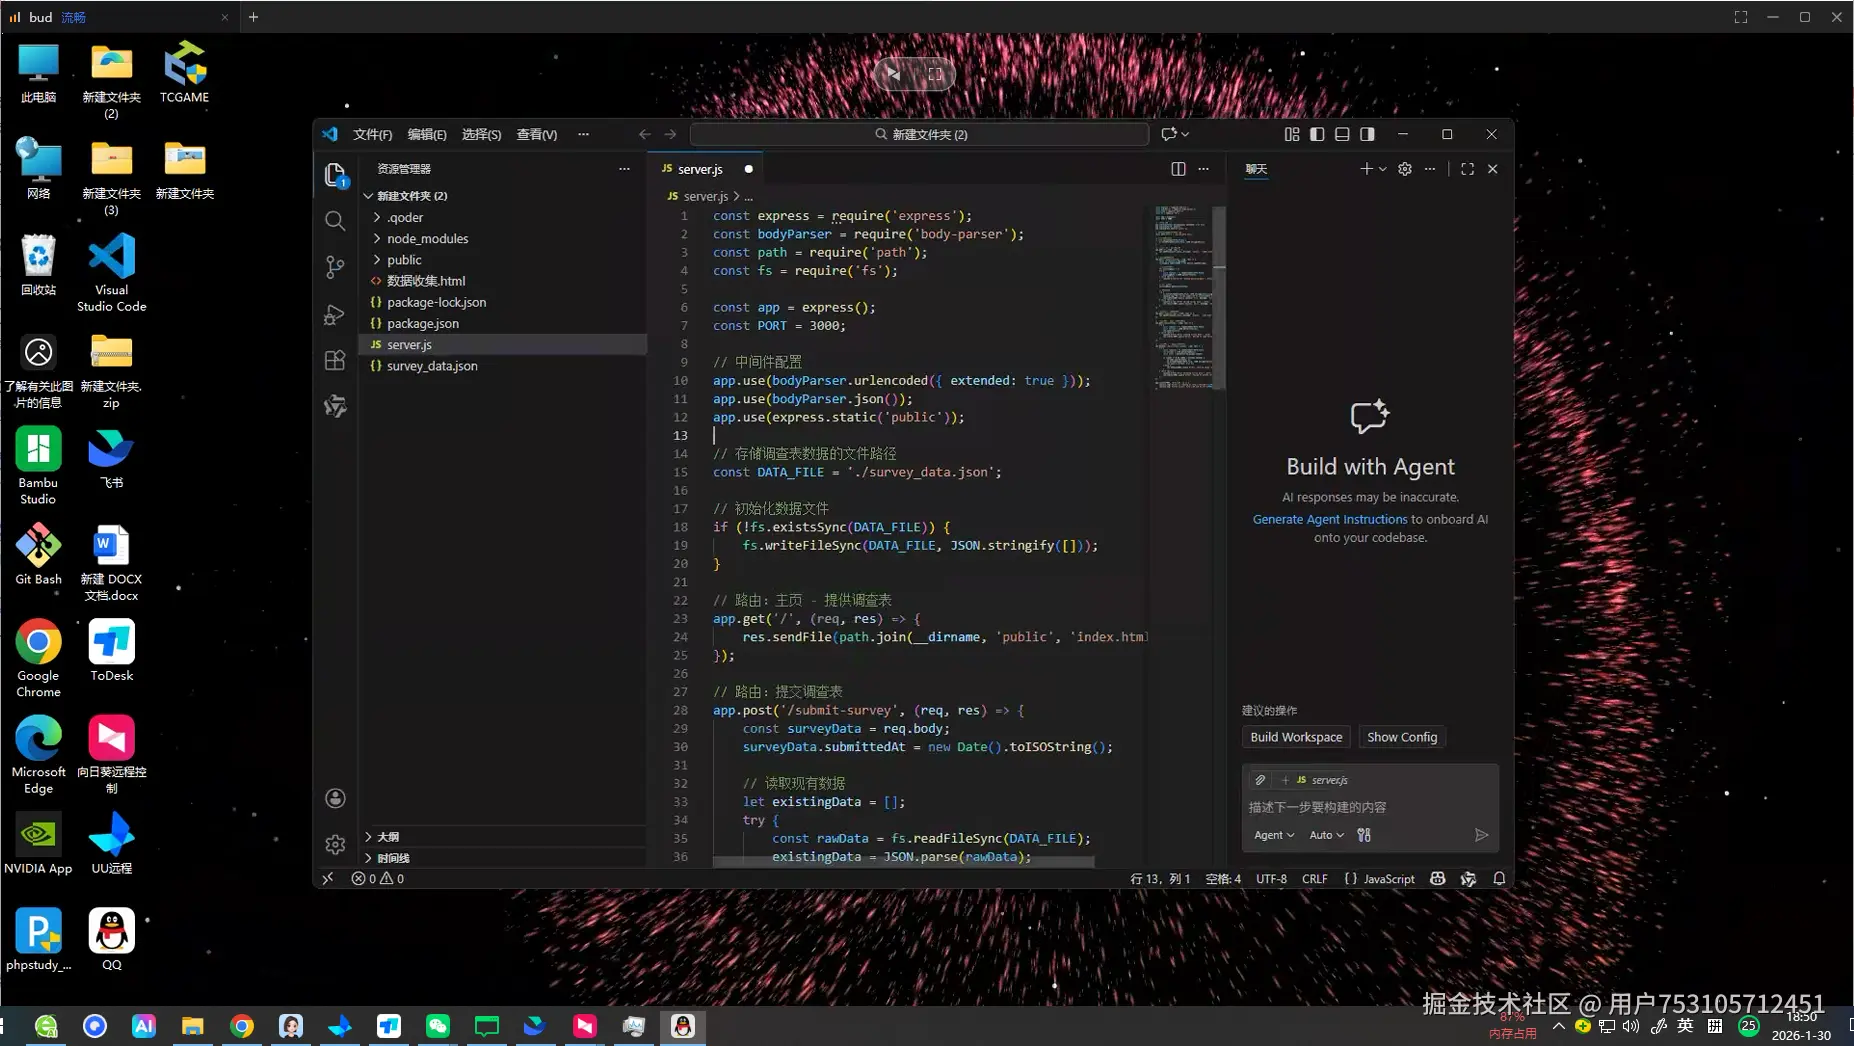Click the Show Config button
This screenshot has width=1854, height=1046.
1402,737
